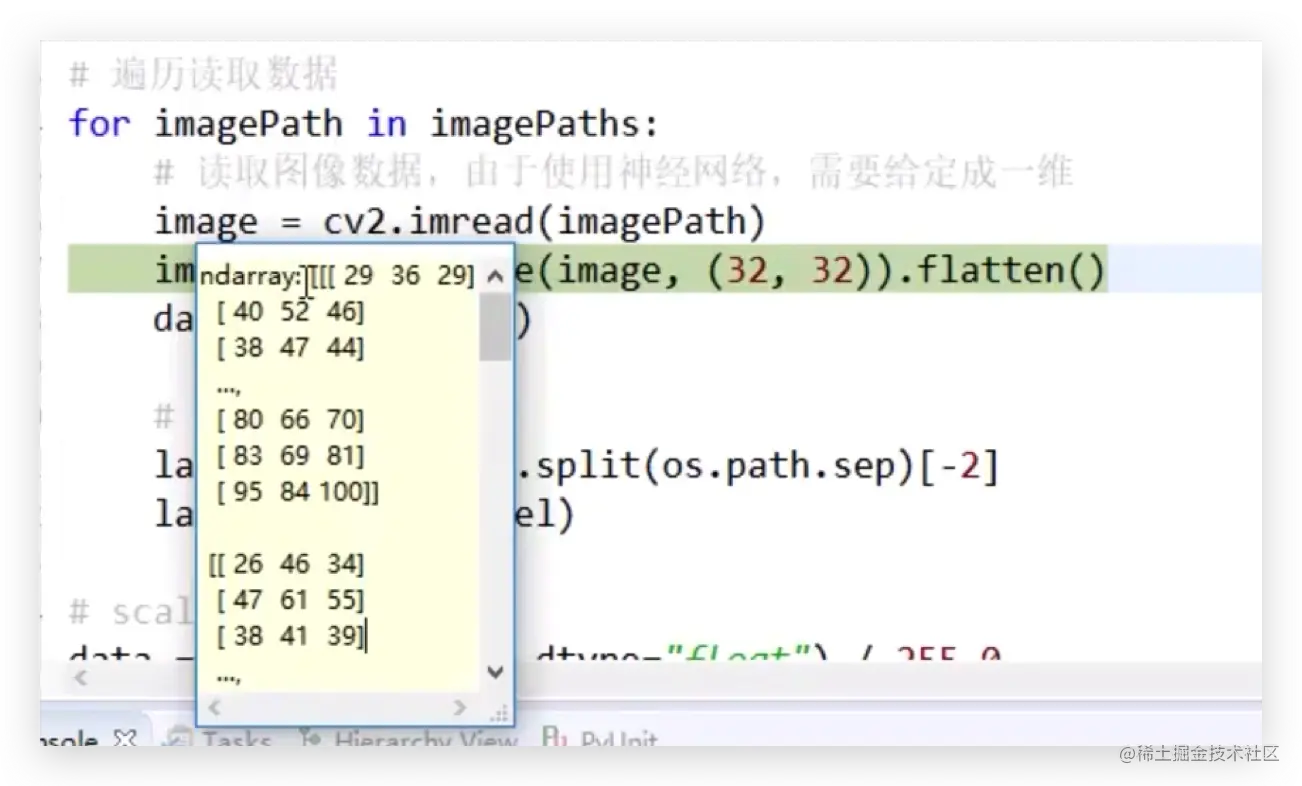Viewport: 1302px width, 786px height.
Task: Click the editor horizontal scroll-left arrow
Action: (x=82, y=678)
